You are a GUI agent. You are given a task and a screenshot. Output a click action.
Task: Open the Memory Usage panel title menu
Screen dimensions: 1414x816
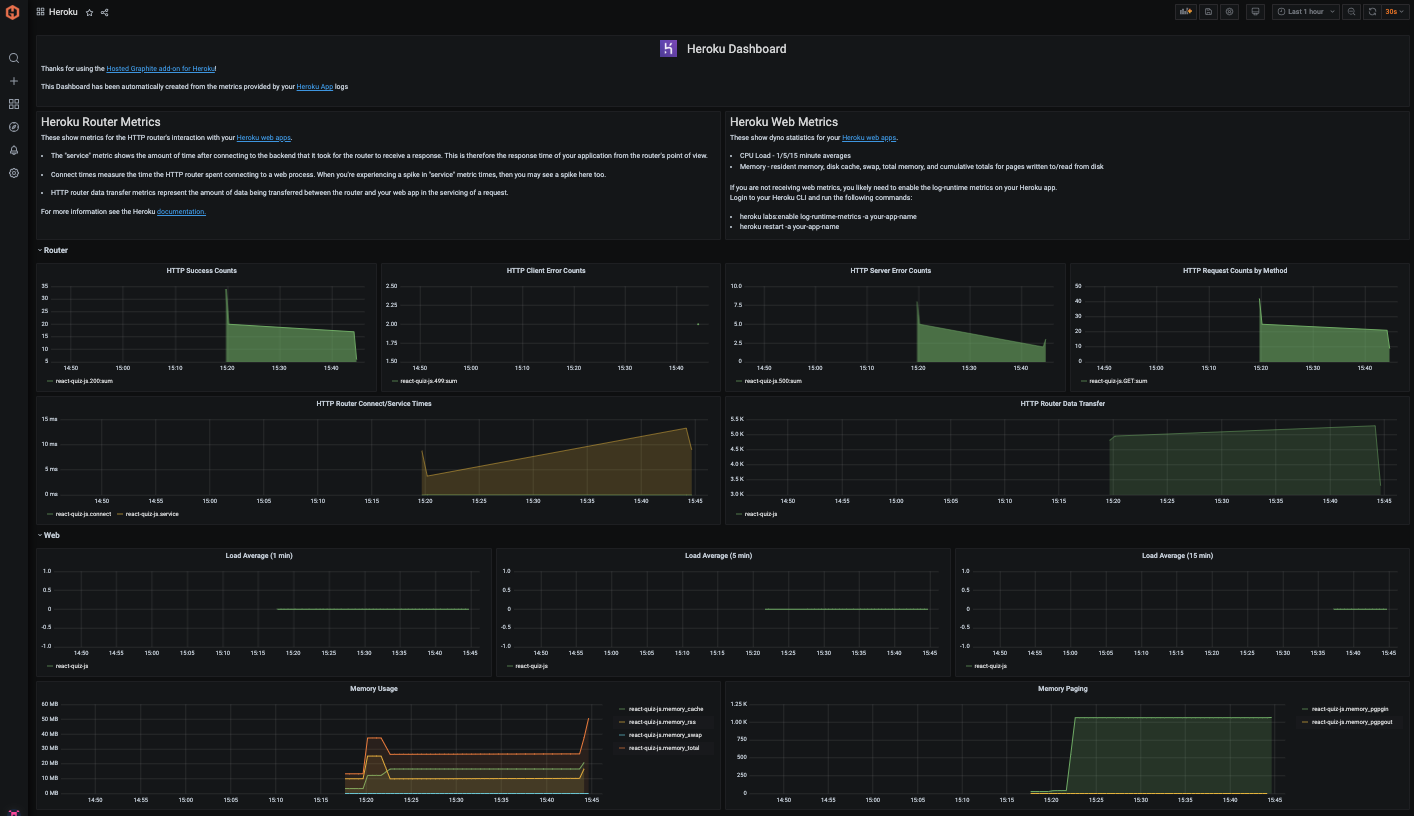click(374, 689)
